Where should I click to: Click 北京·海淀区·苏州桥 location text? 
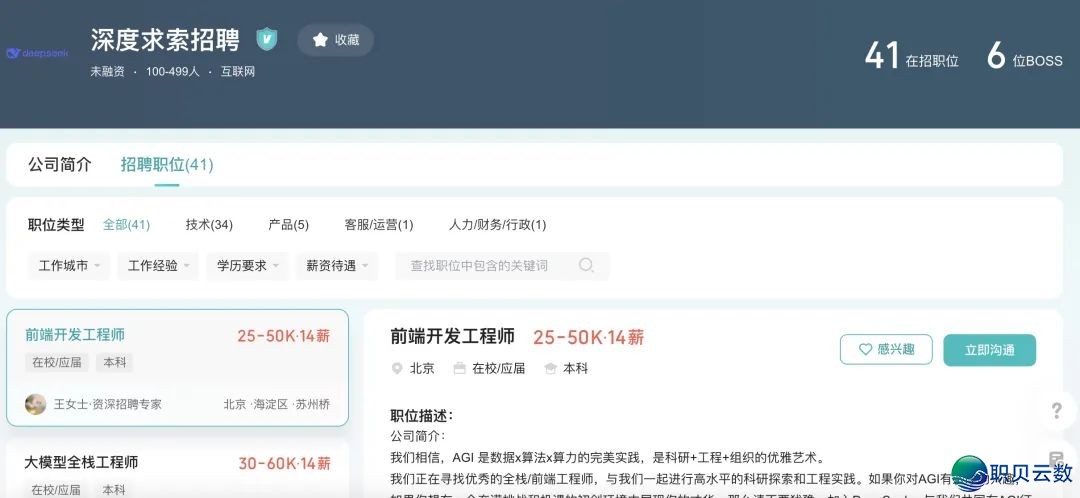click(276, 404)
